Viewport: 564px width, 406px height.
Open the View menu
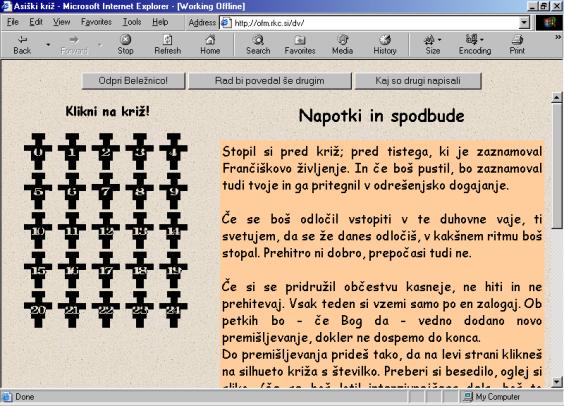click(62, 22)
